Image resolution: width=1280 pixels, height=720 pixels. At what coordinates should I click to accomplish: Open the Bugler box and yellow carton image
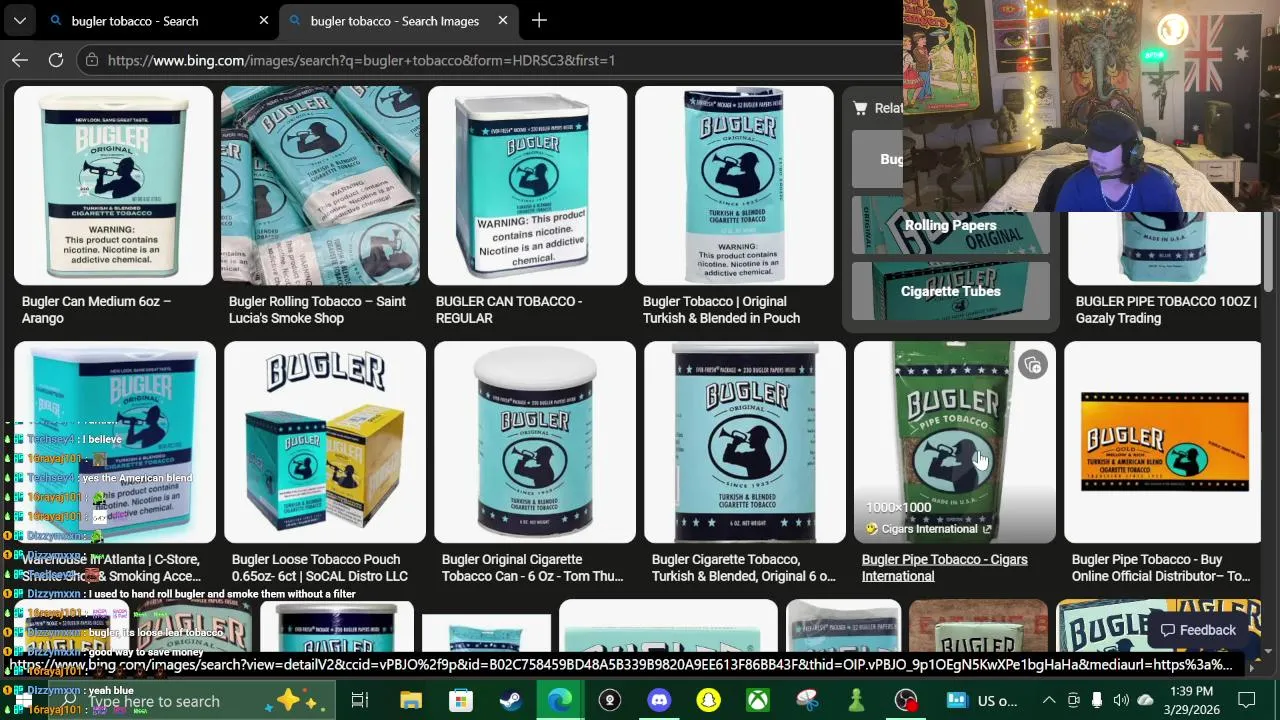point(325,442)
